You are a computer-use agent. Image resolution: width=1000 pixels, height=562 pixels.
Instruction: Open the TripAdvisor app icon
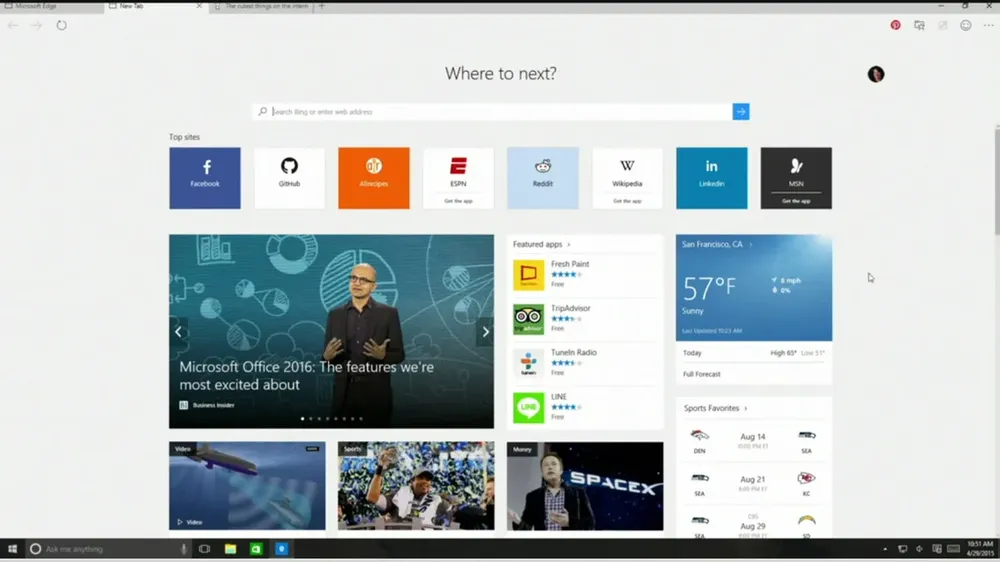click(x=529, y=319)
